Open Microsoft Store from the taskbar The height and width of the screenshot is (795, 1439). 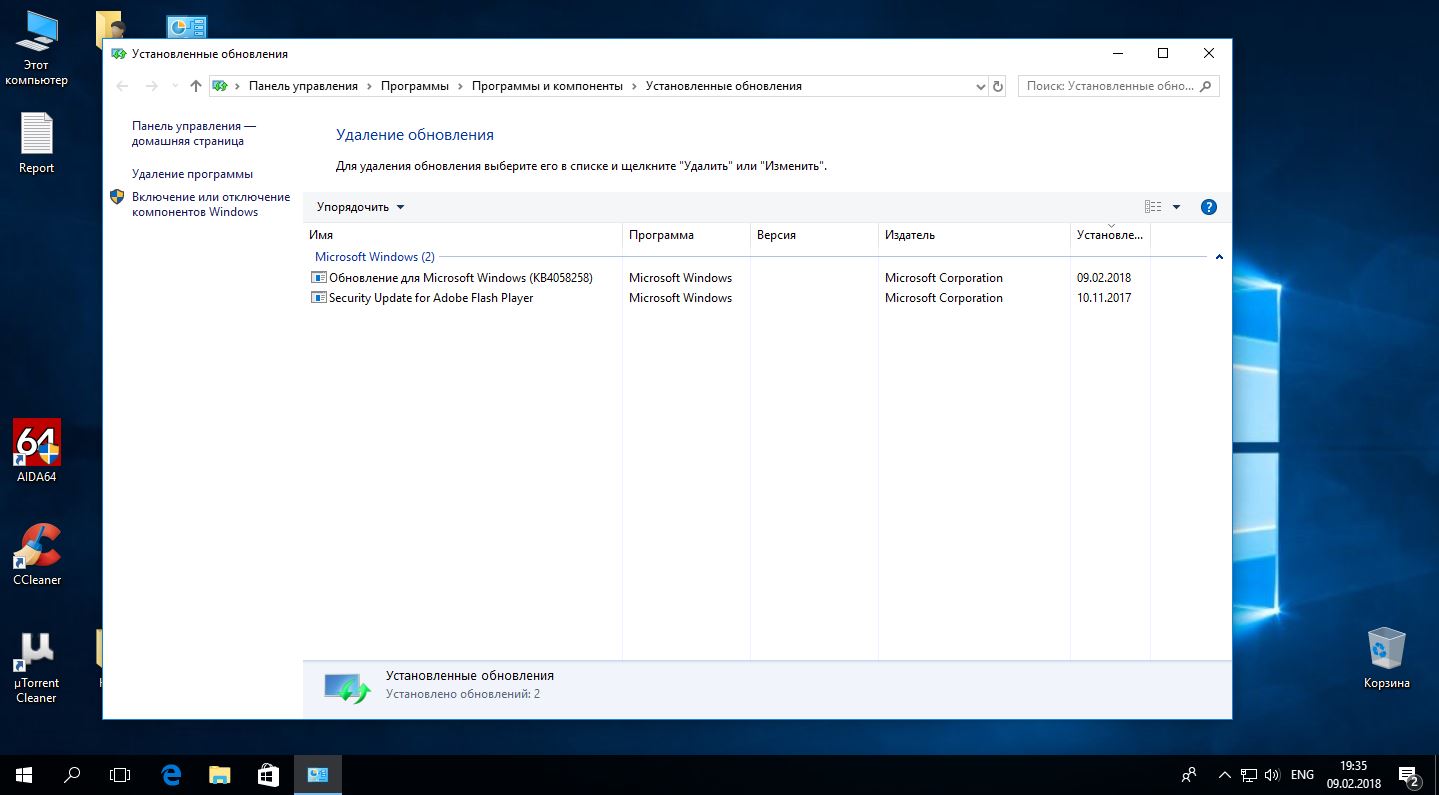tap(268, 775)
